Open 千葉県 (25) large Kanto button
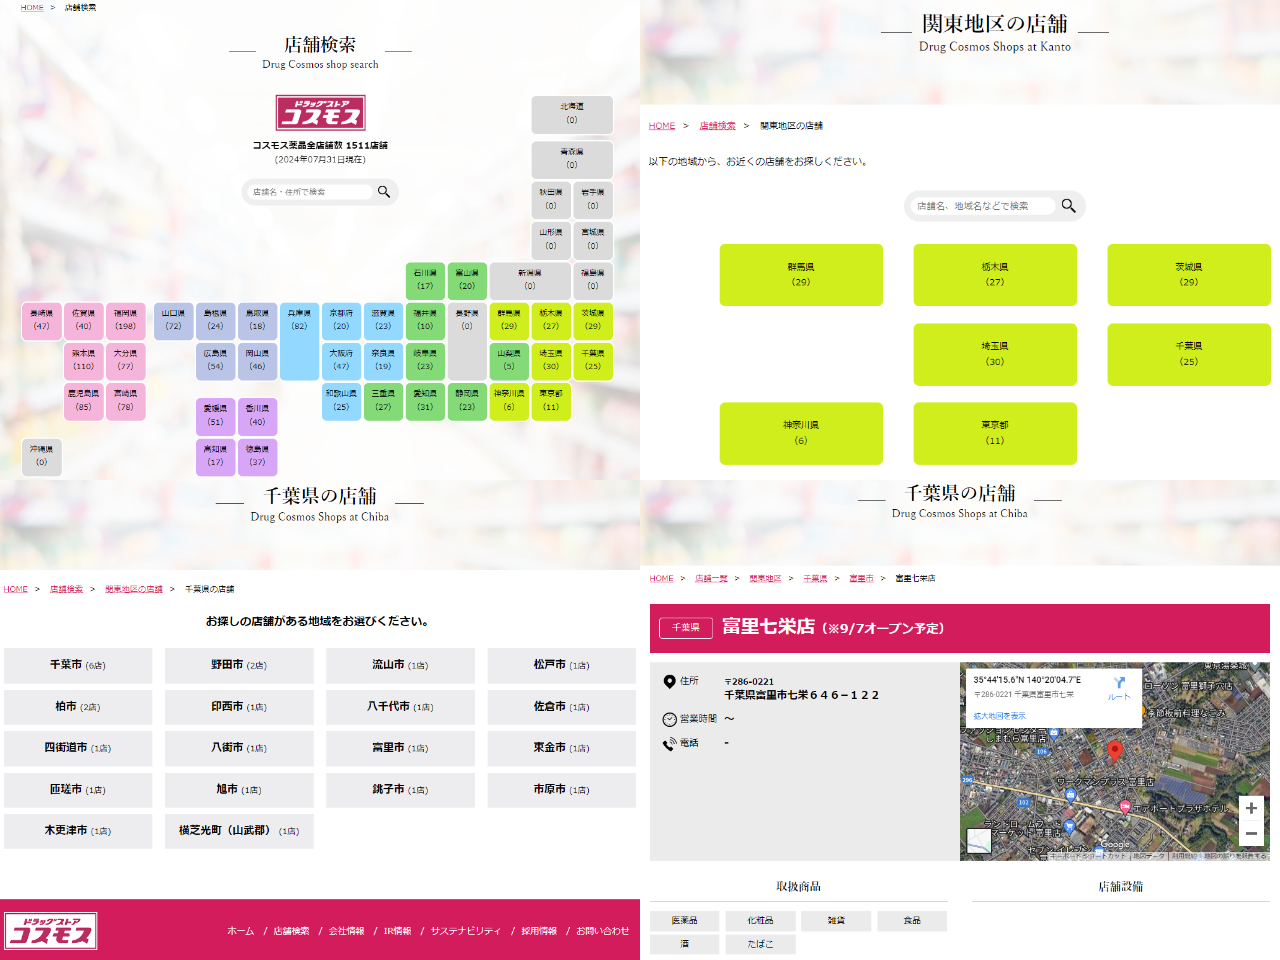1280x960 pixels. (1189, 354)
